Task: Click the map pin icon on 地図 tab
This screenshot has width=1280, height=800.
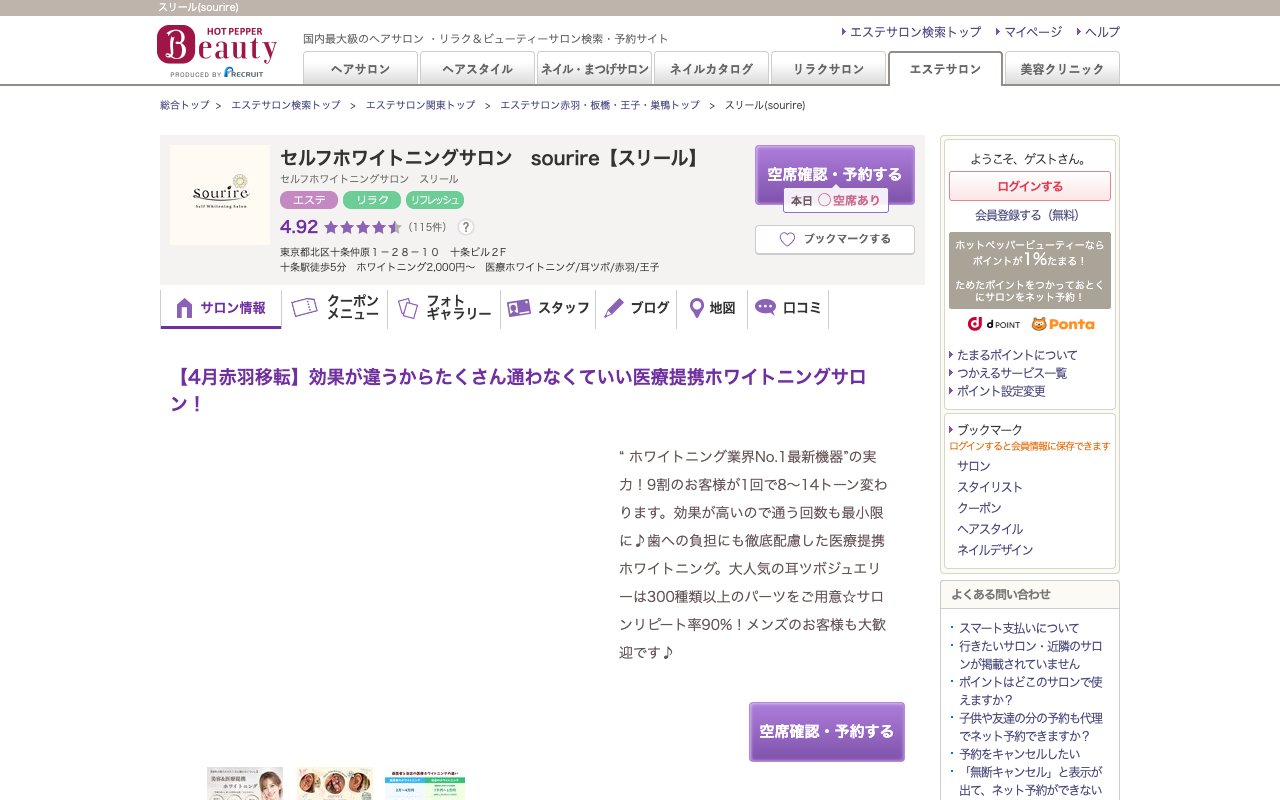Action: pos(696,308)
